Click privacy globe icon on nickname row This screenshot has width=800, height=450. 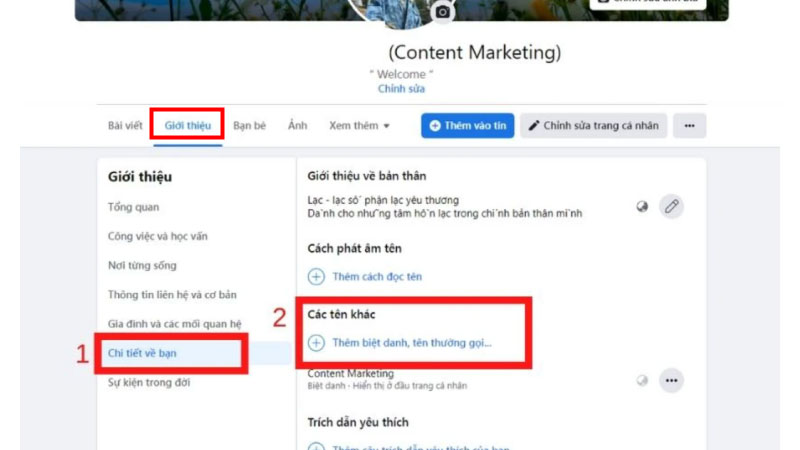[x=642, y=381]
